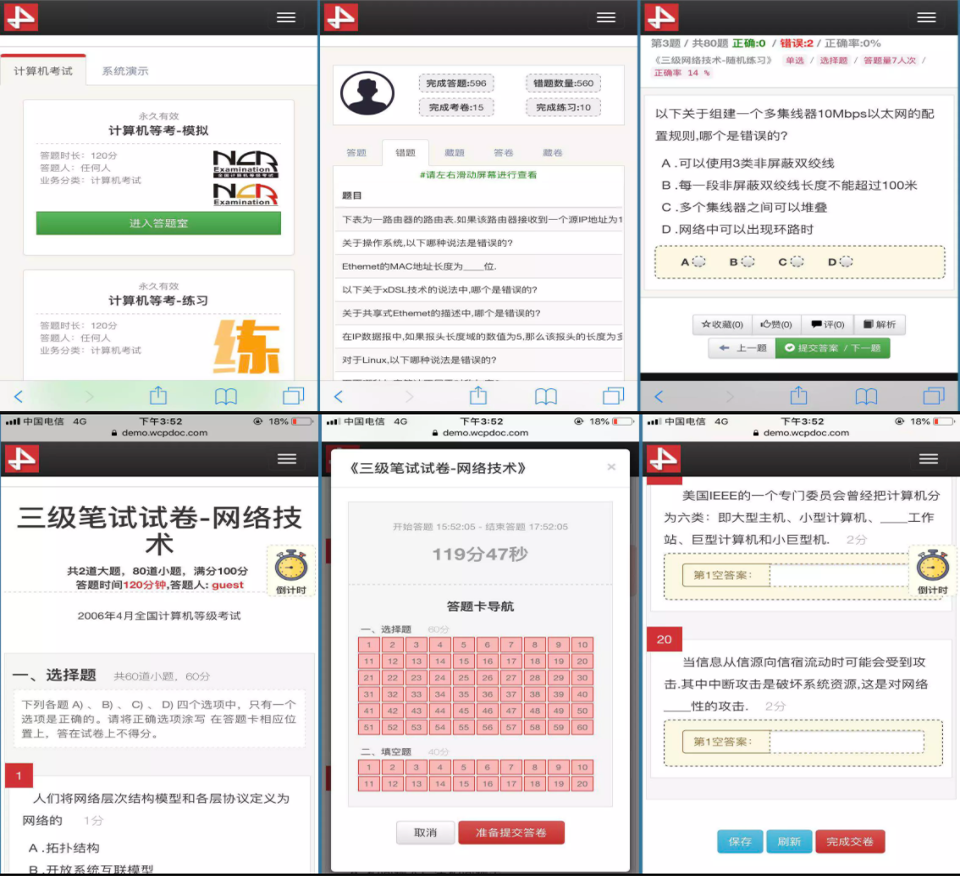Open hamburger menu above 计算机考试 tab
This screenshot has height=876, width=960.
click(x=286, y=18)
